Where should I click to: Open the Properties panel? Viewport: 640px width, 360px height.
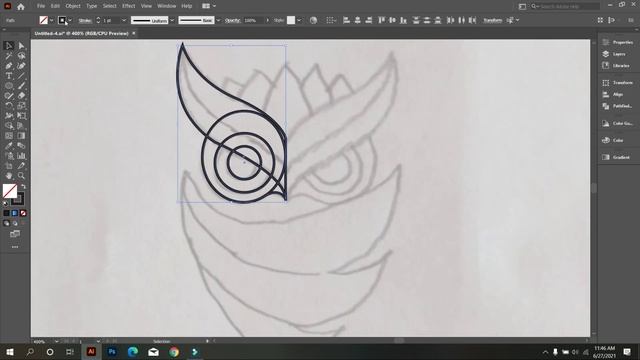click(618, 42)
